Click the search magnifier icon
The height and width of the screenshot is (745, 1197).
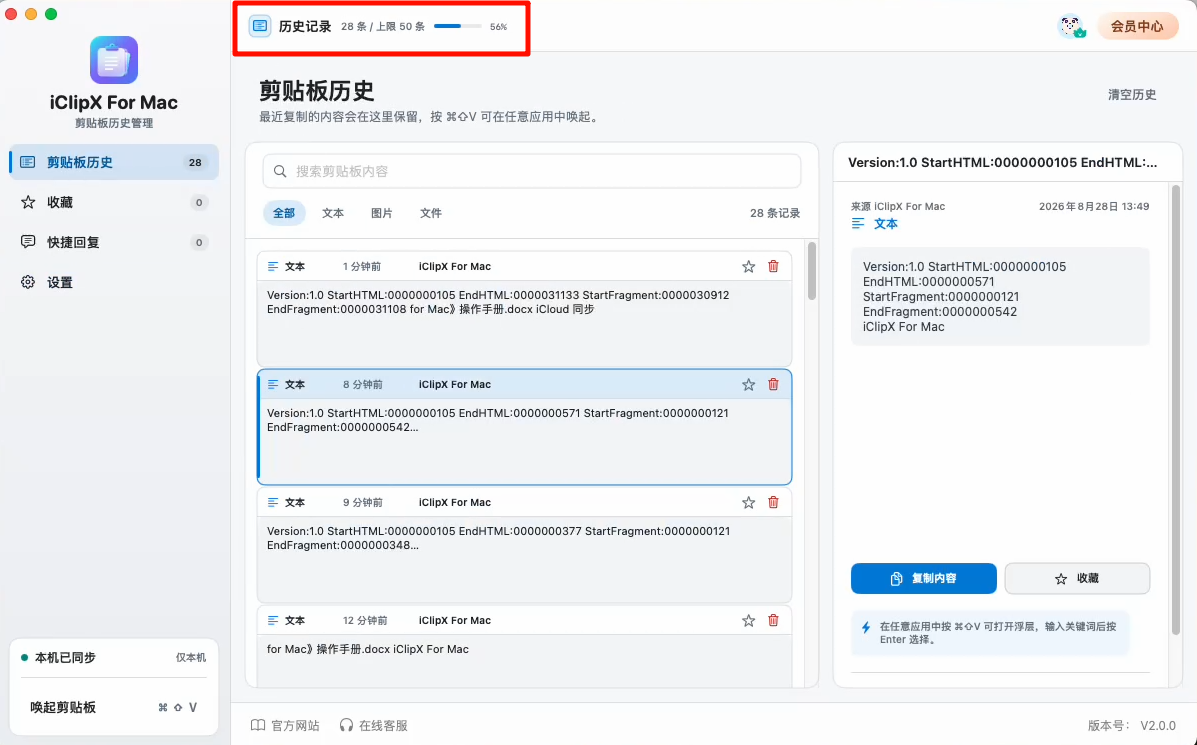280,171
